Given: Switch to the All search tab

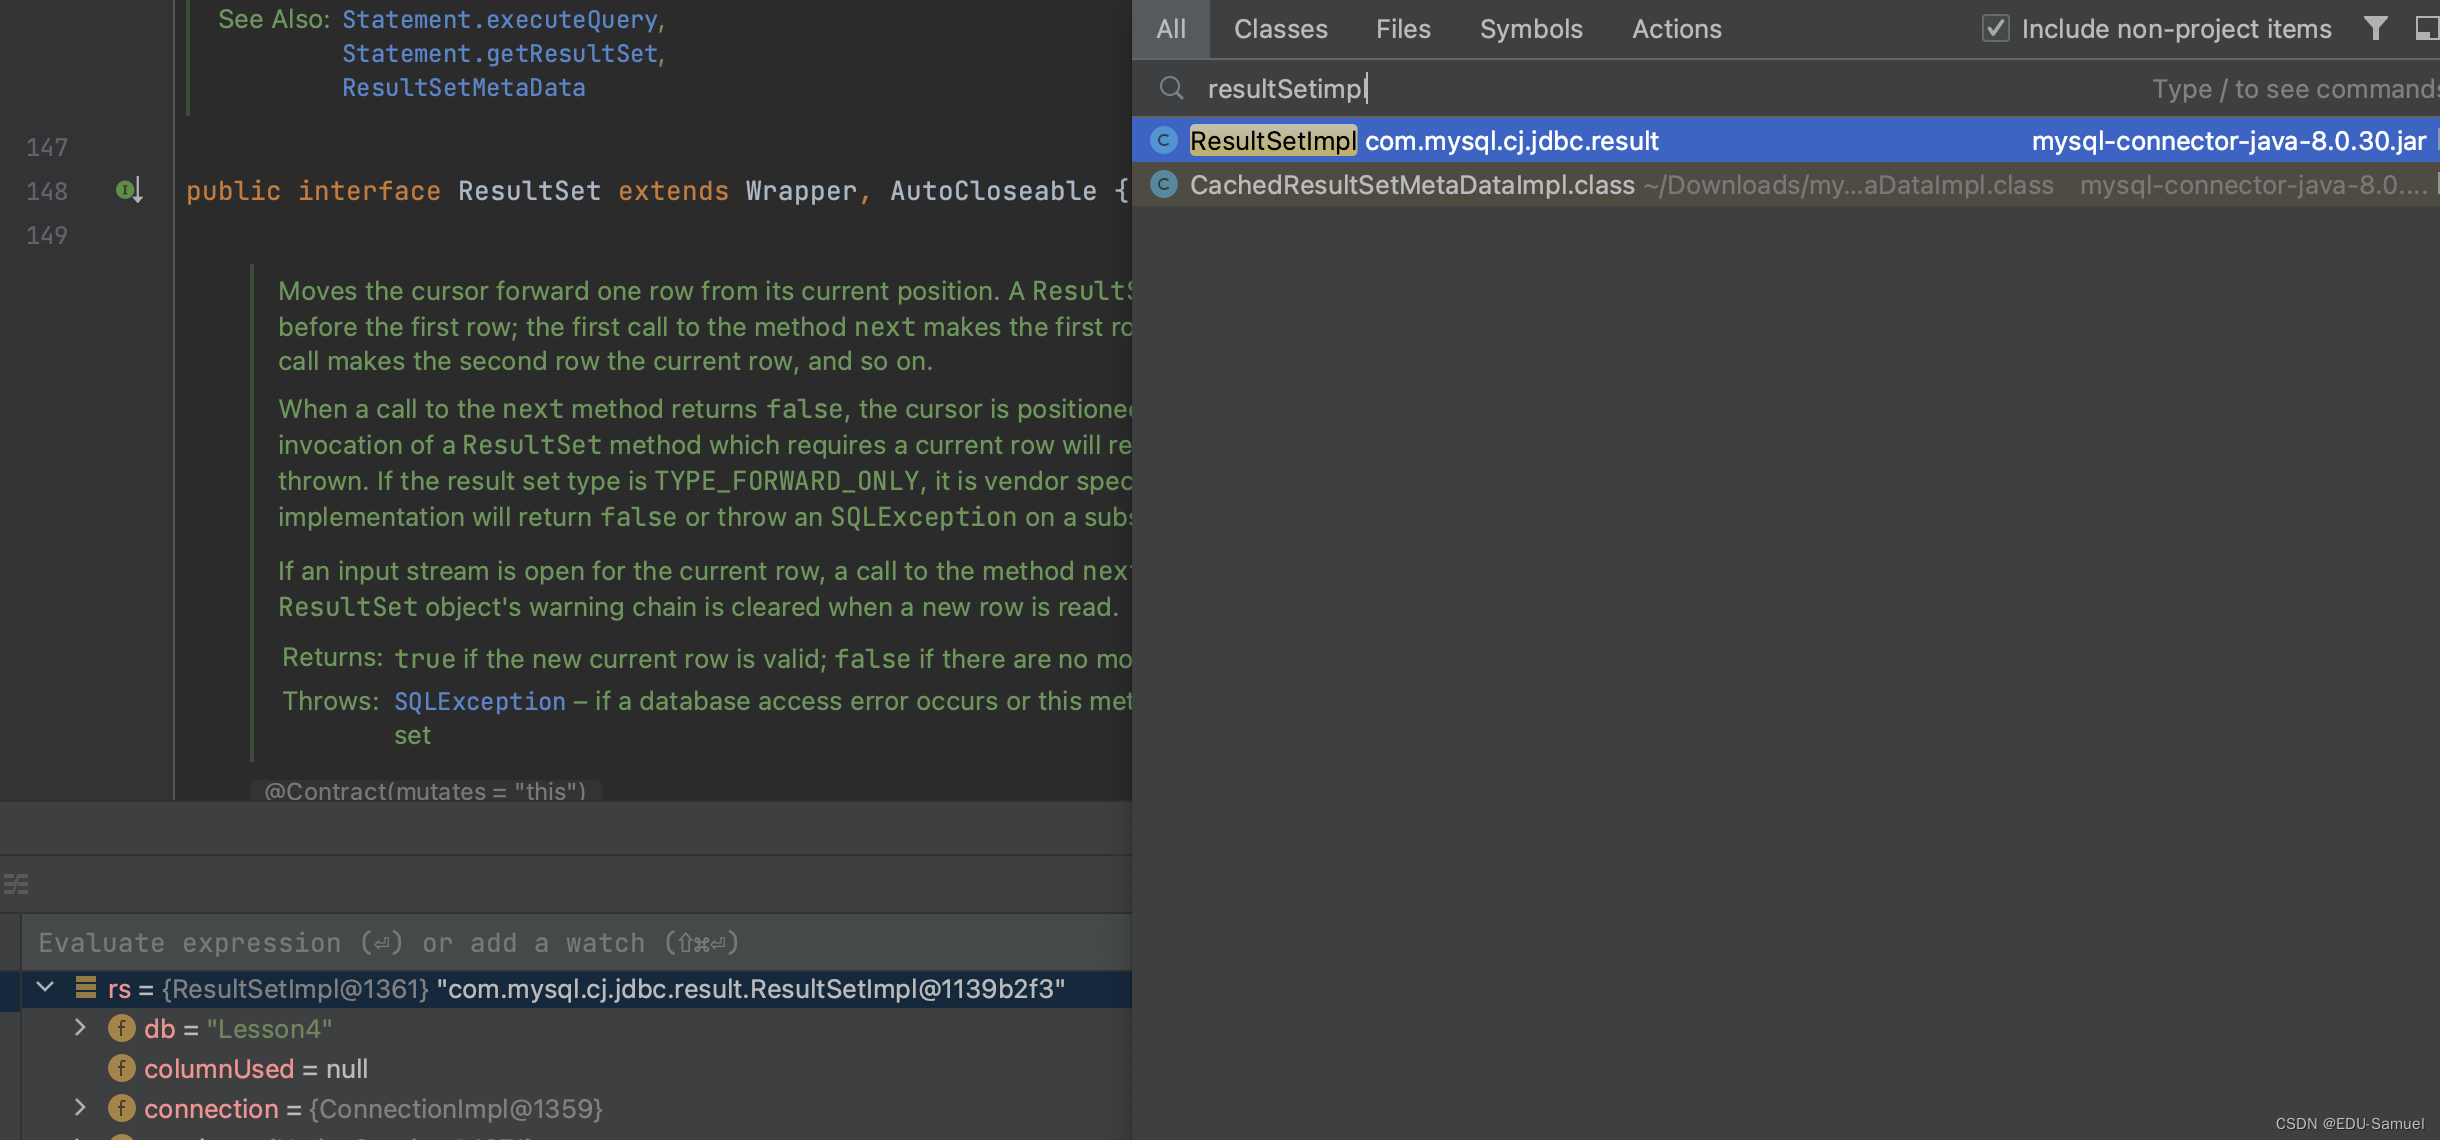Looking at the screenshot, I should [x=1170, y=29].
